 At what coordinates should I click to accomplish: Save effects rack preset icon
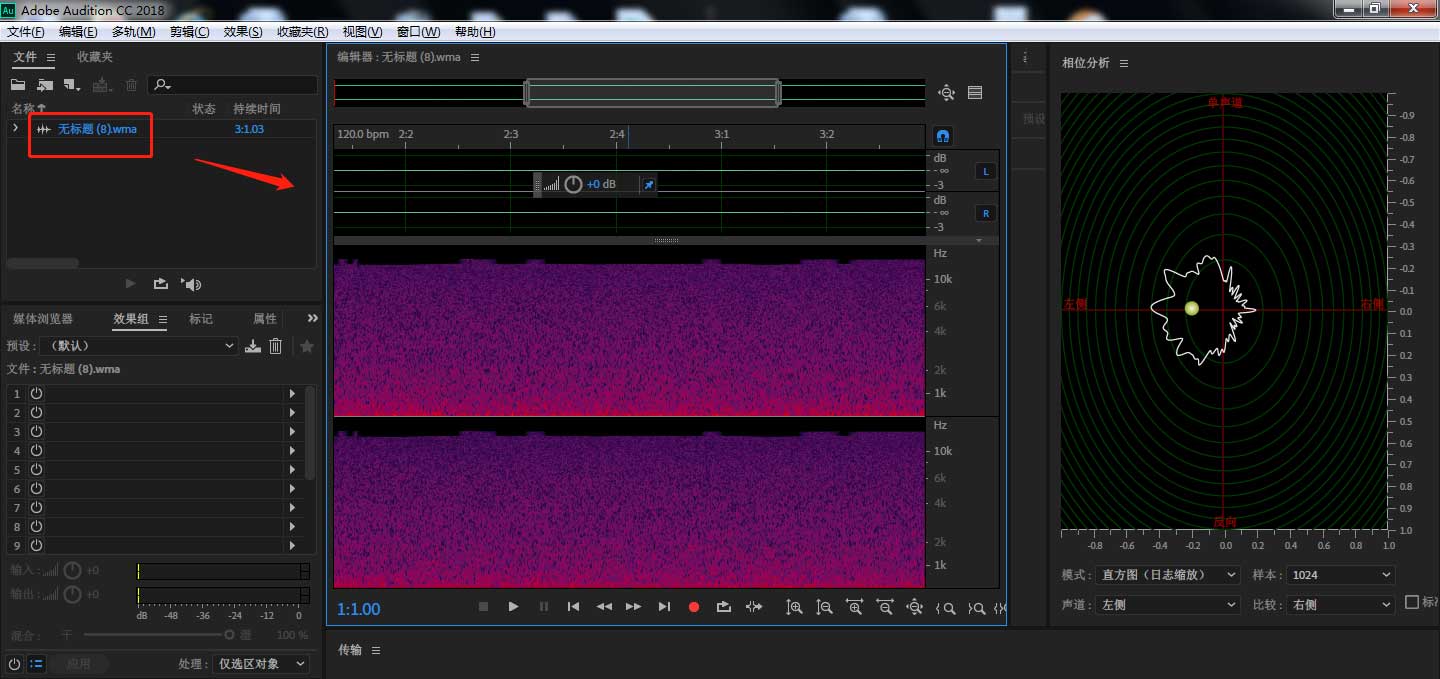pos(253,346)
